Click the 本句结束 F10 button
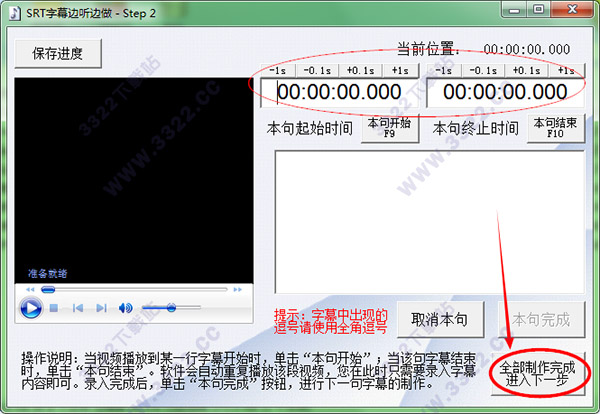600x414 pixels. 556,128
